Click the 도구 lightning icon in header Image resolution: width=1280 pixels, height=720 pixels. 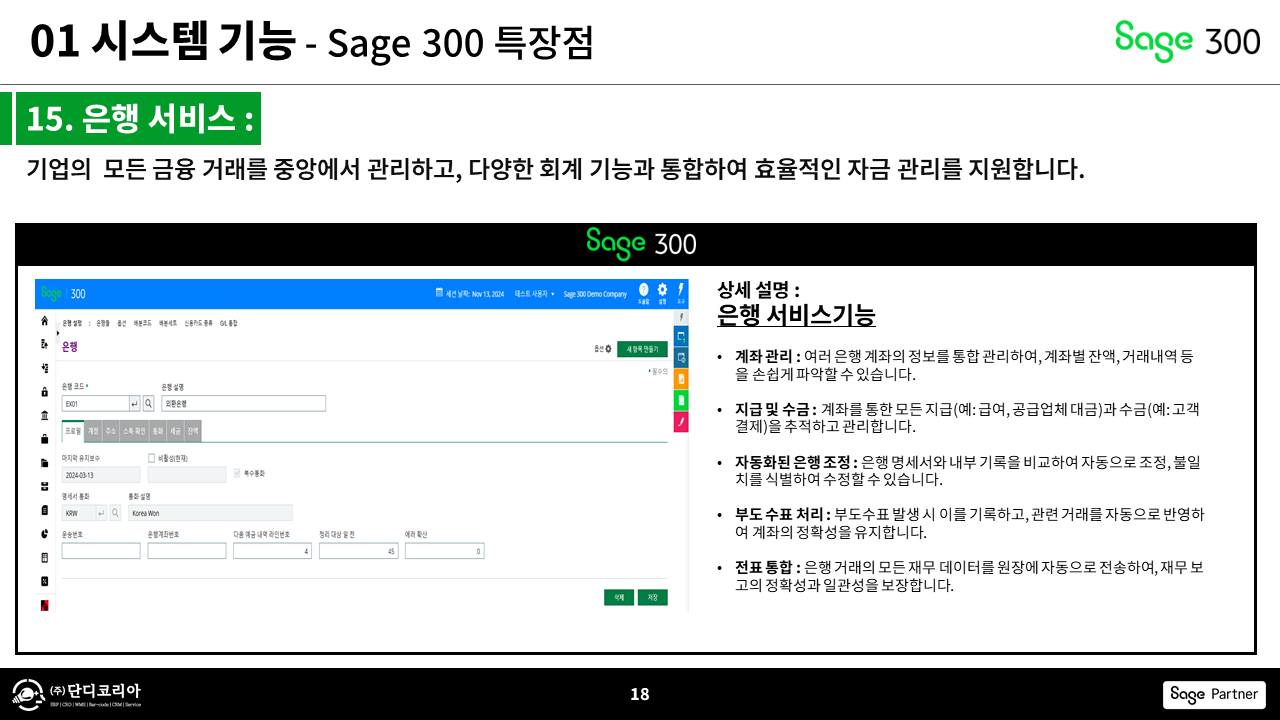681,291
